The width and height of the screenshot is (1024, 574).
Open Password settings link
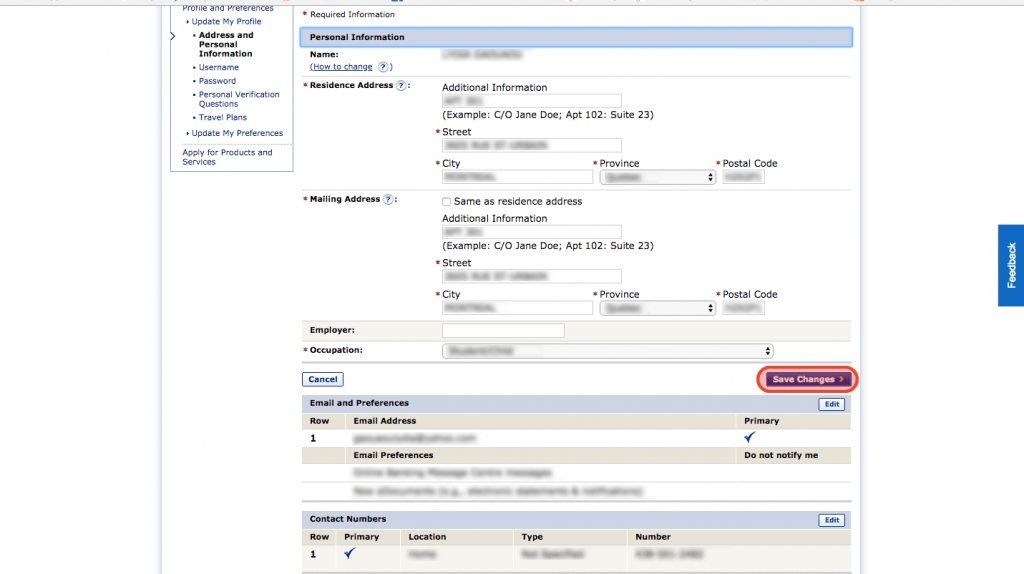pos(217,81)
